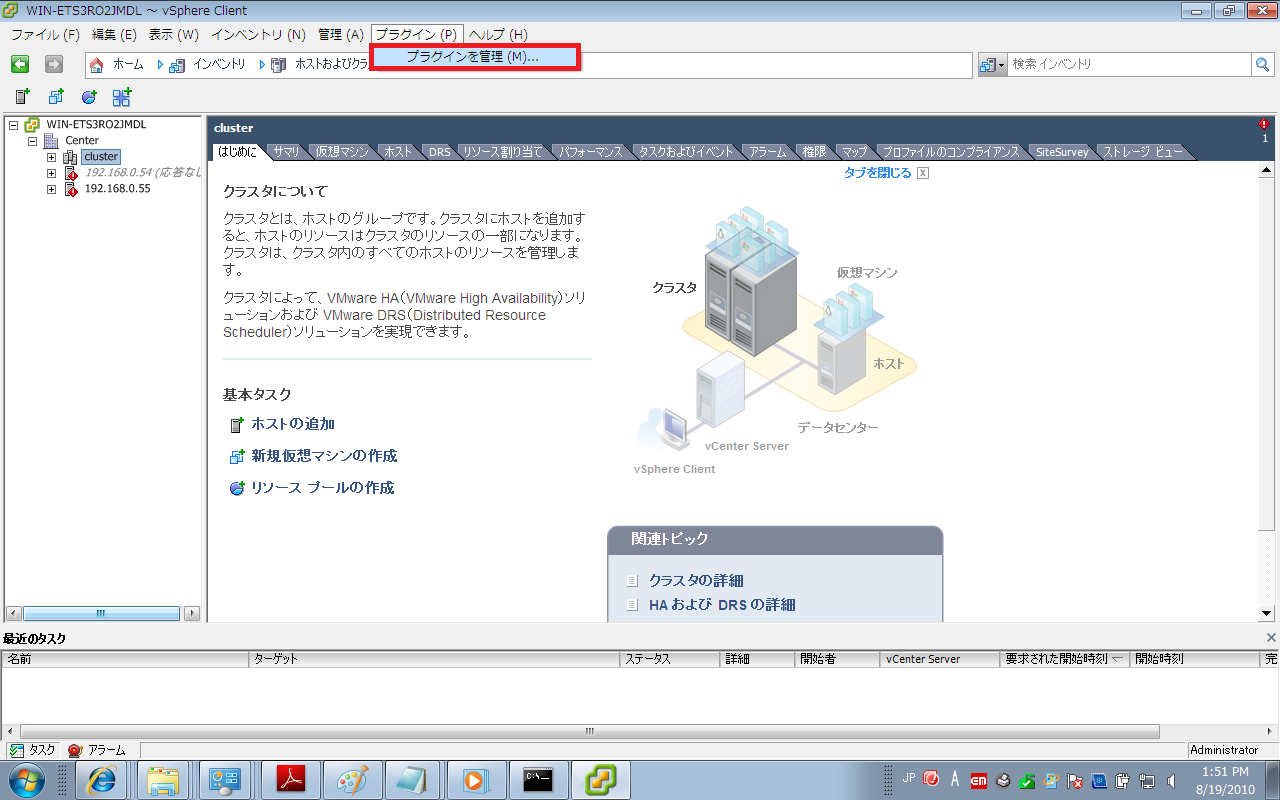The width and height of the screenshot is (1280, 800).
Task: Open the ヘルプ (H) menu
Action: (498, 34)
